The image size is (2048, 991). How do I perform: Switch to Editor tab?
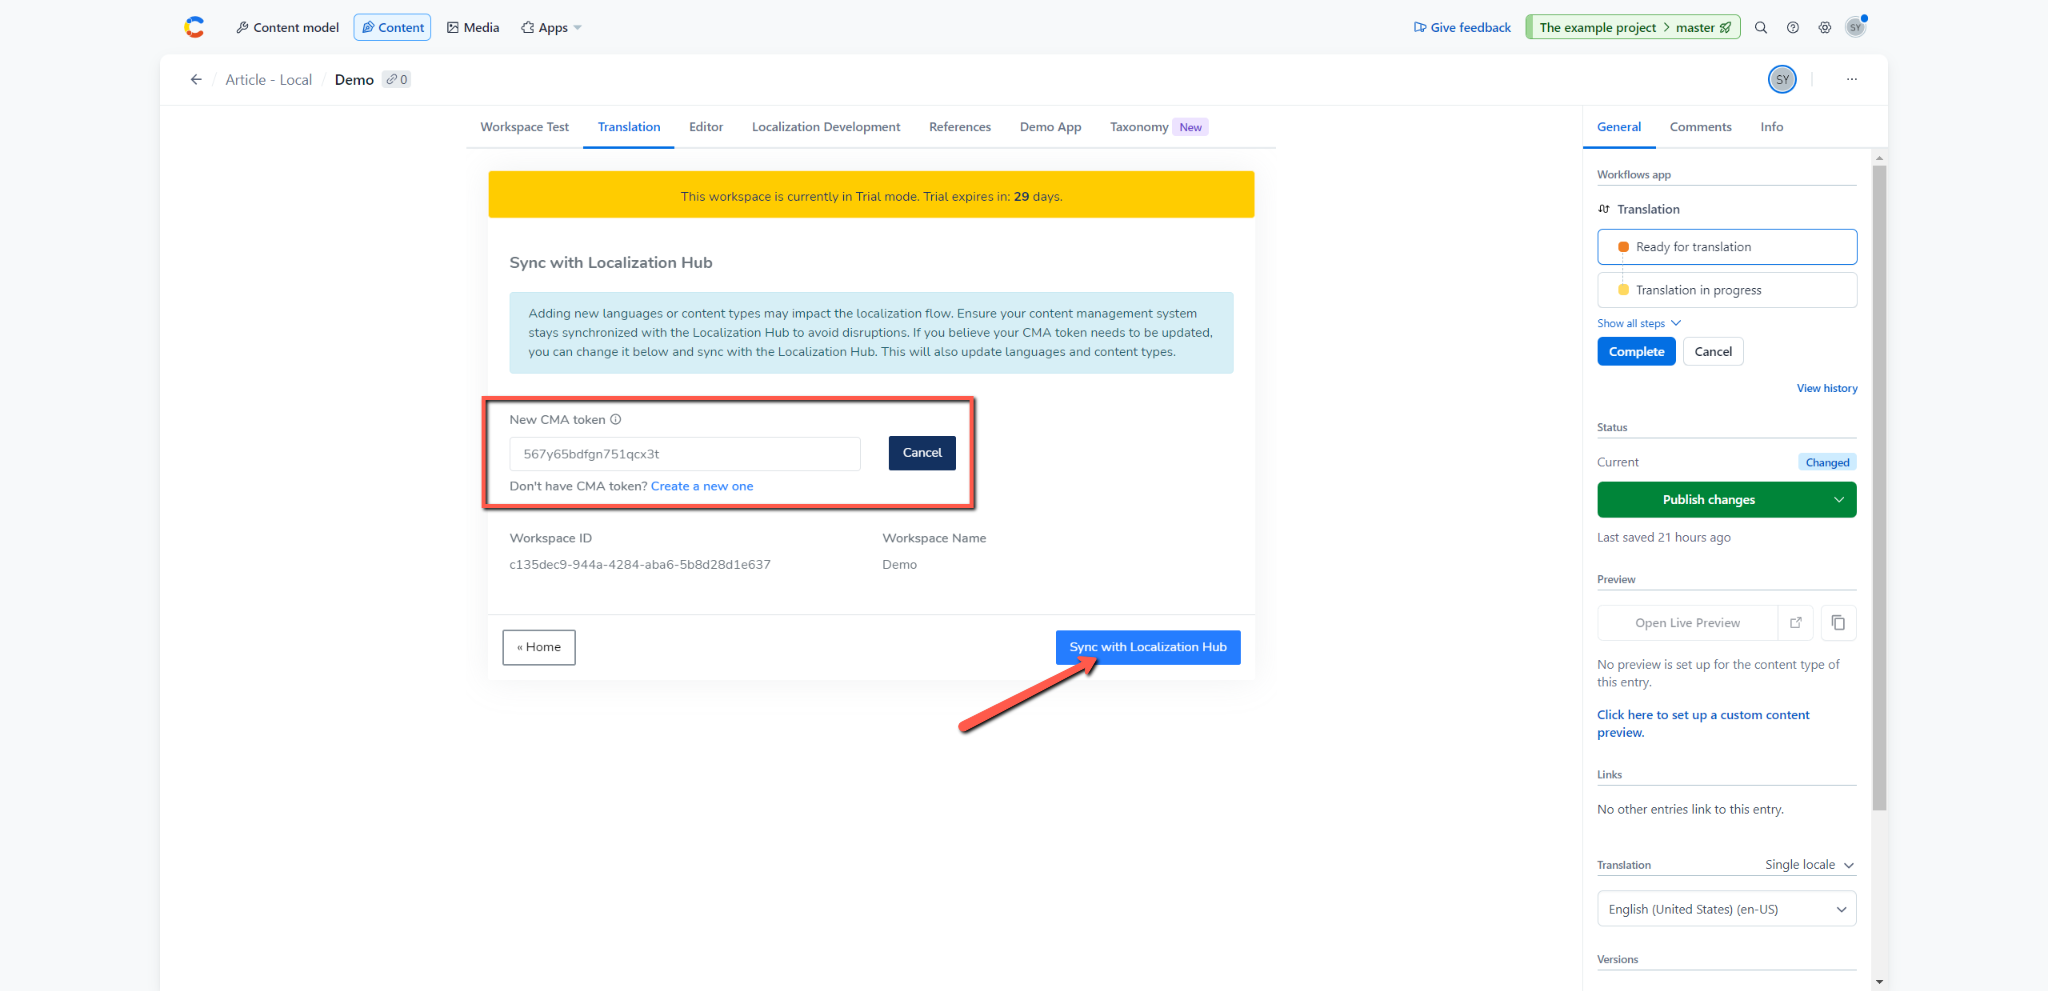(706, 127)
